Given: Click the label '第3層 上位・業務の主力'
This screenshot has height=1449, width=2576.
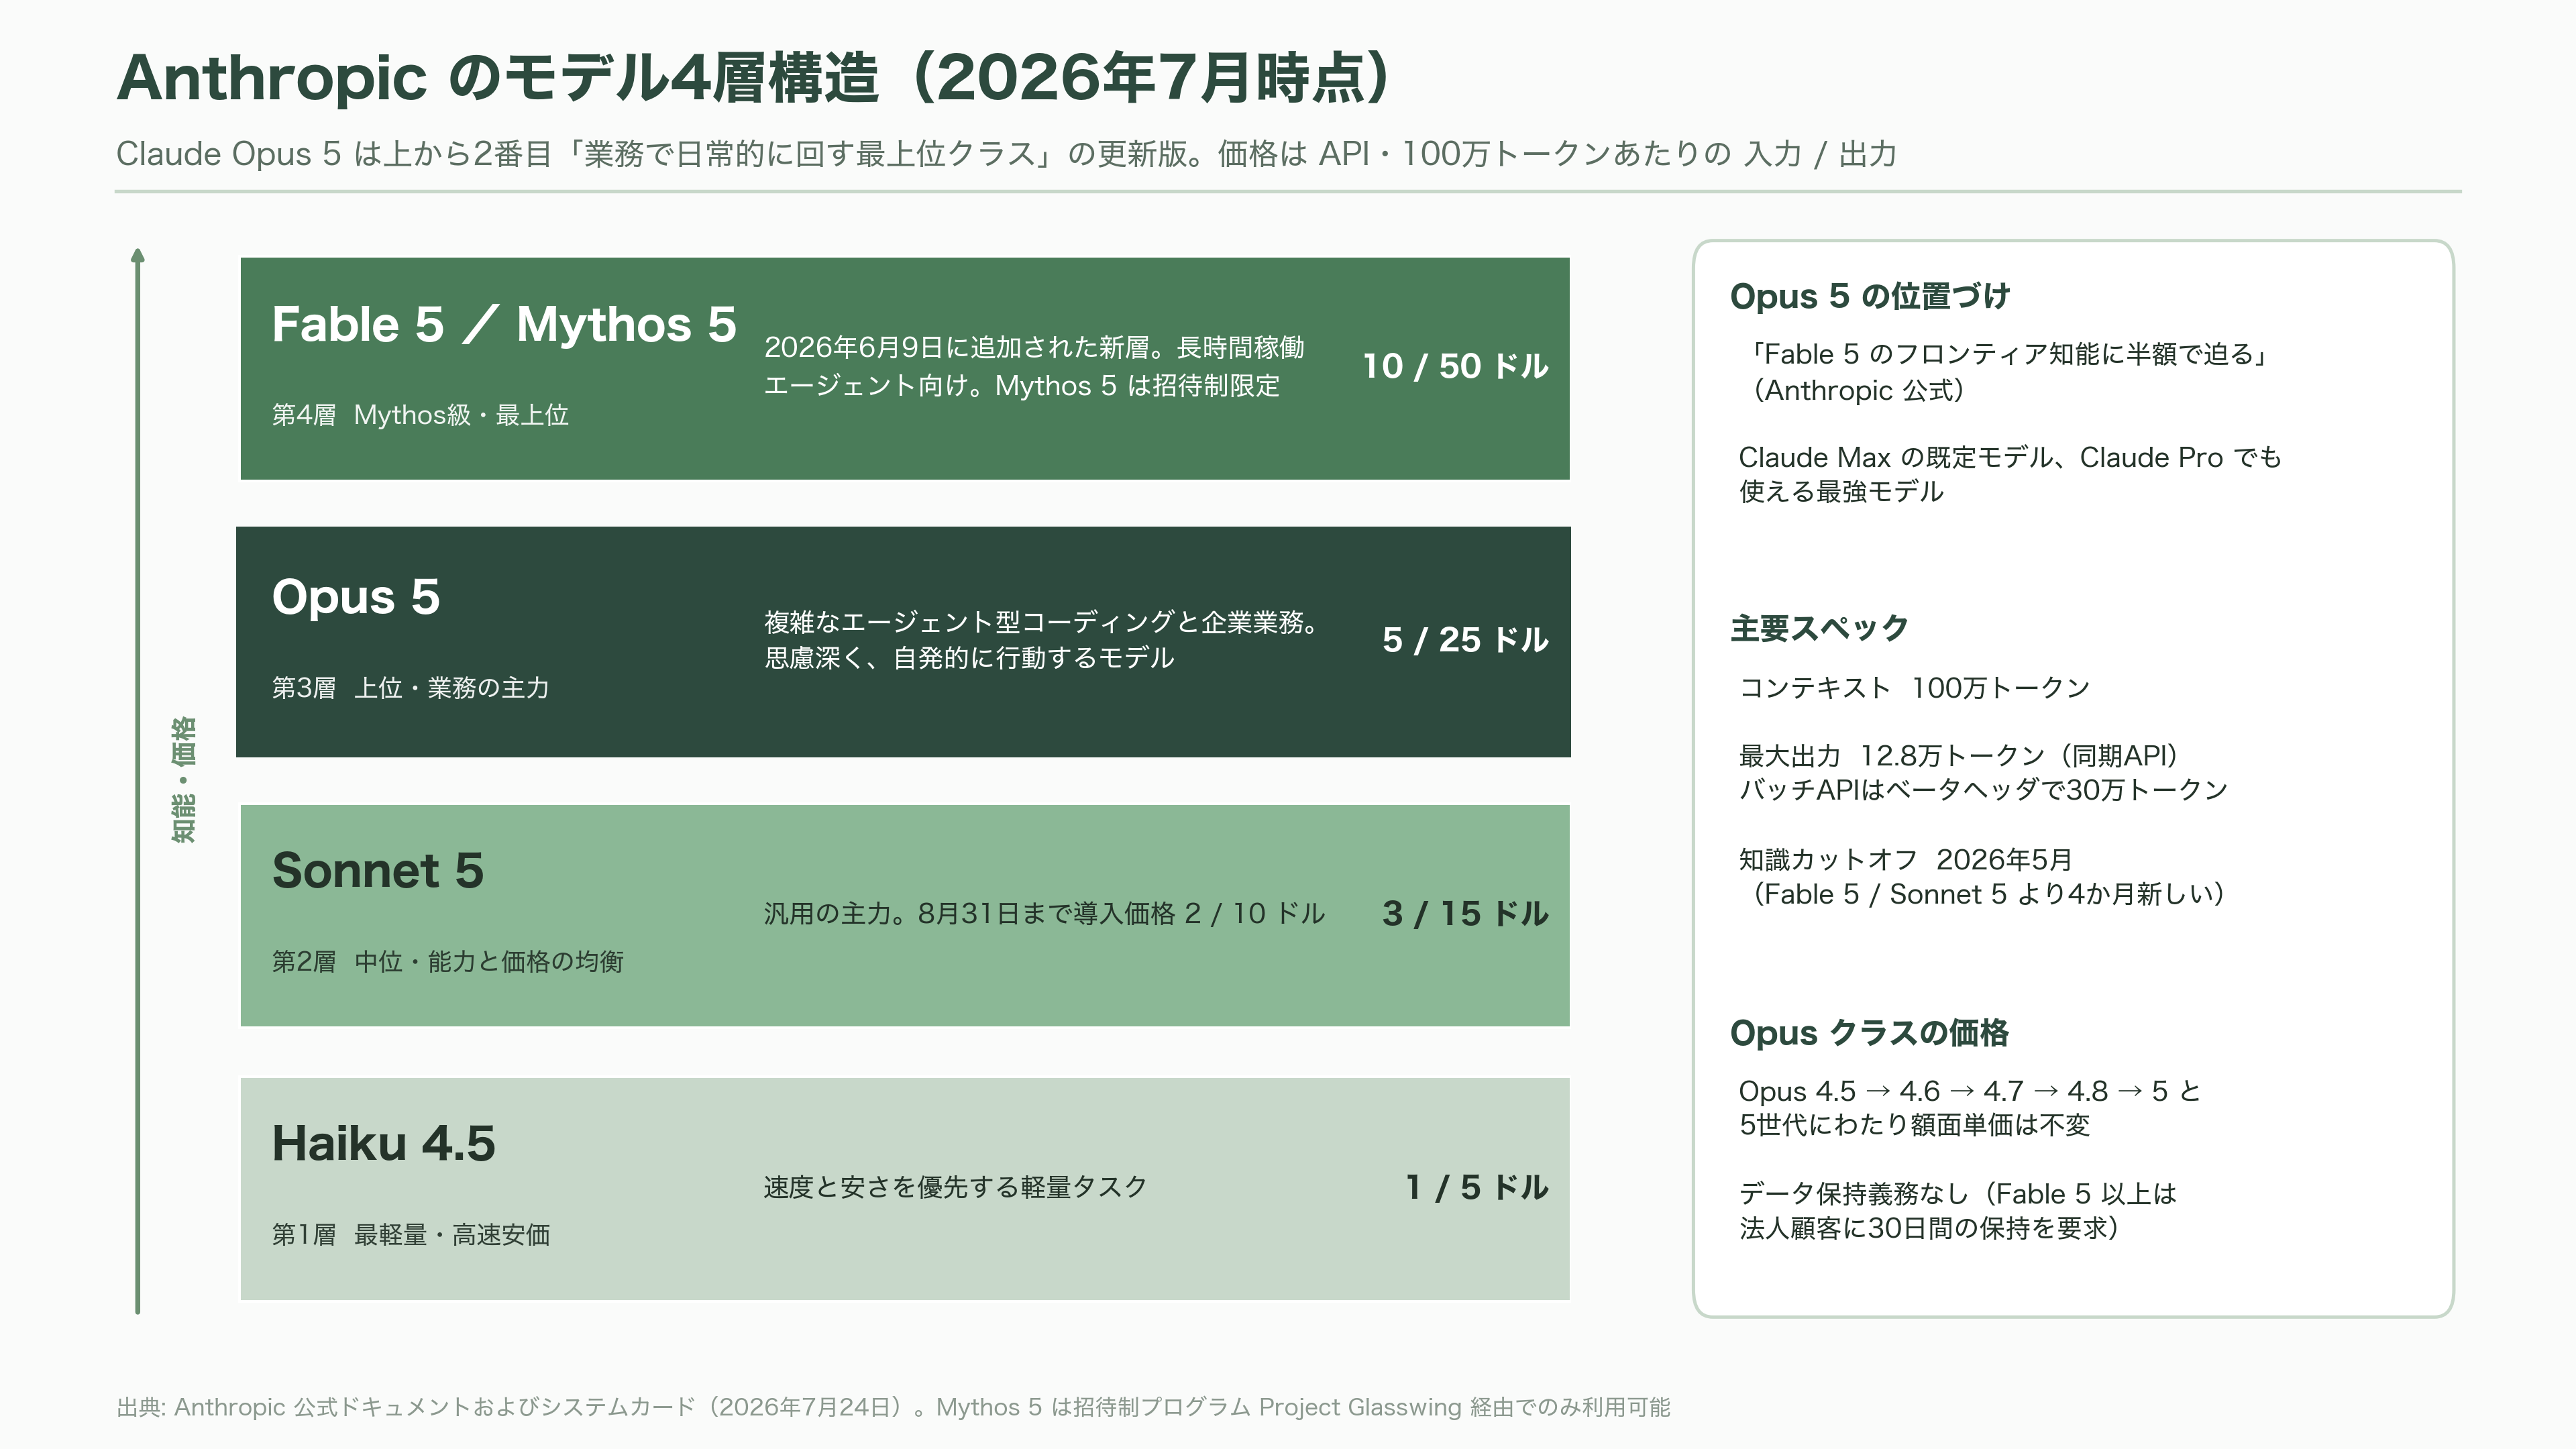Looking at the screenshot, I should (x=410, y=688).
